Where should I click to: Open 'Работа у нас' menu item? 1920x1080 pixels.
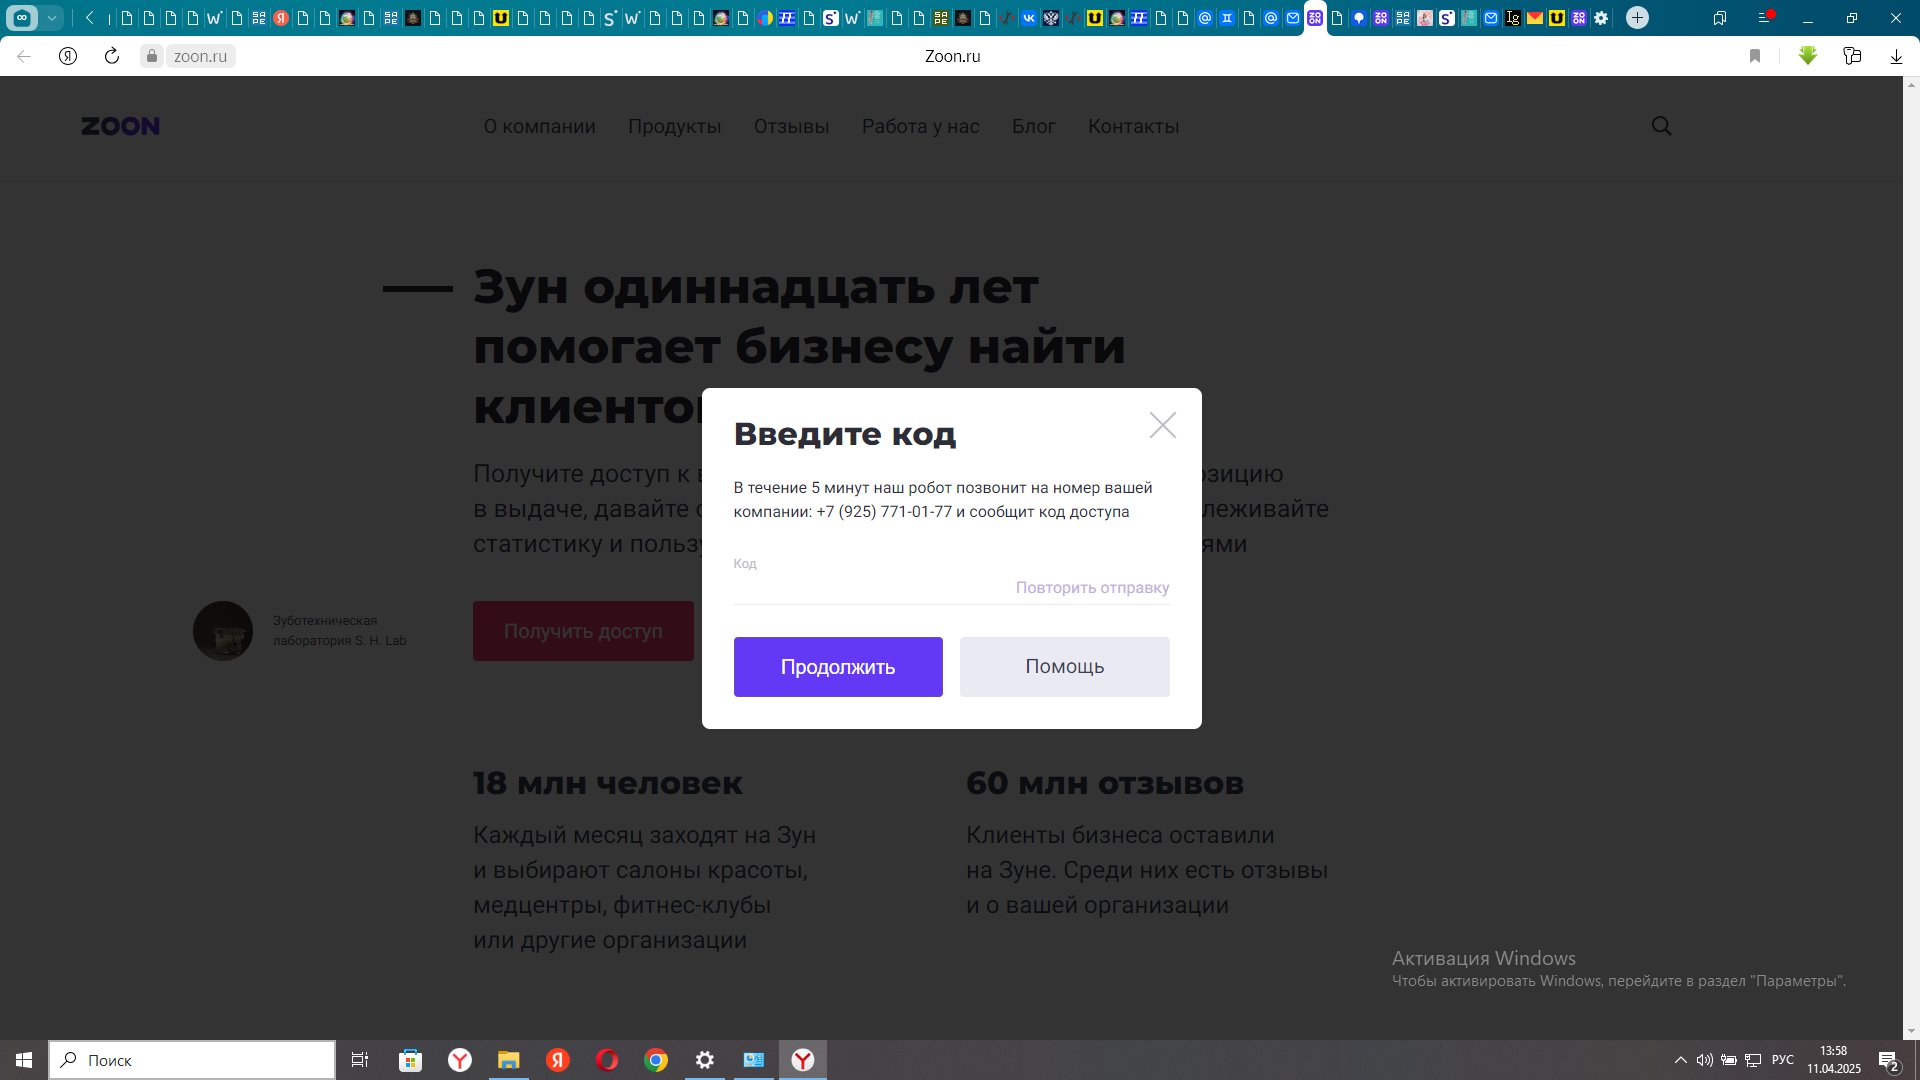(920, 126)
